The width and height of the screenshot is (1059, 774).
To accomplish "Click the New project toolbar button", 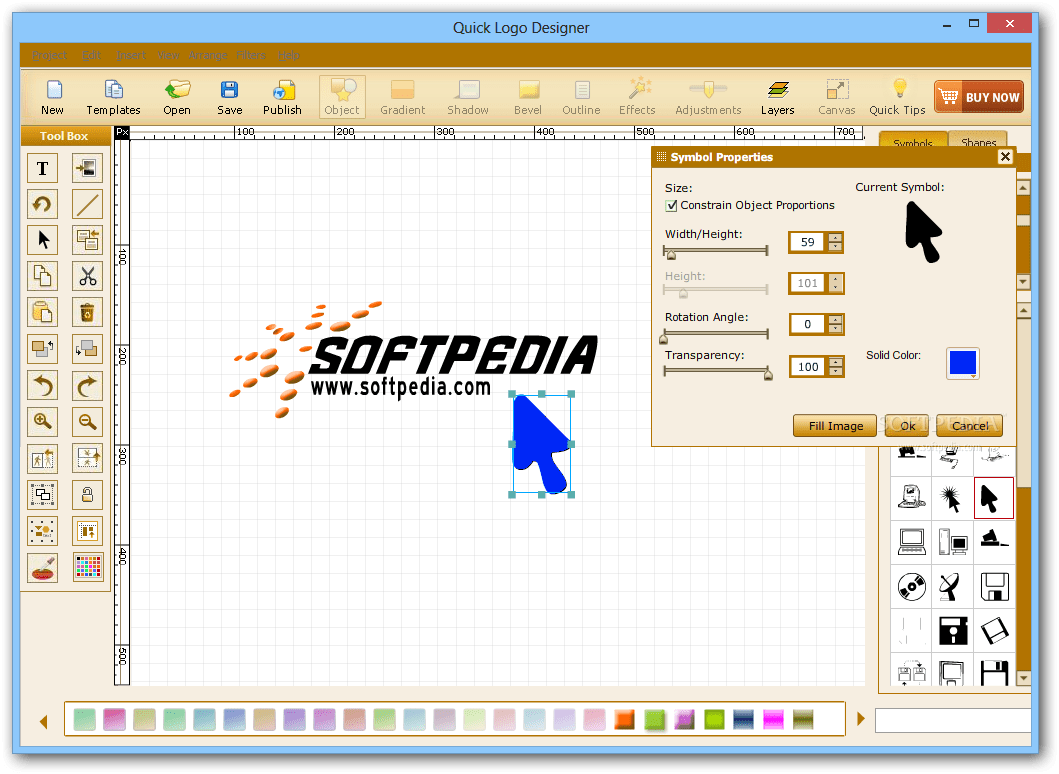I will 53,98.
